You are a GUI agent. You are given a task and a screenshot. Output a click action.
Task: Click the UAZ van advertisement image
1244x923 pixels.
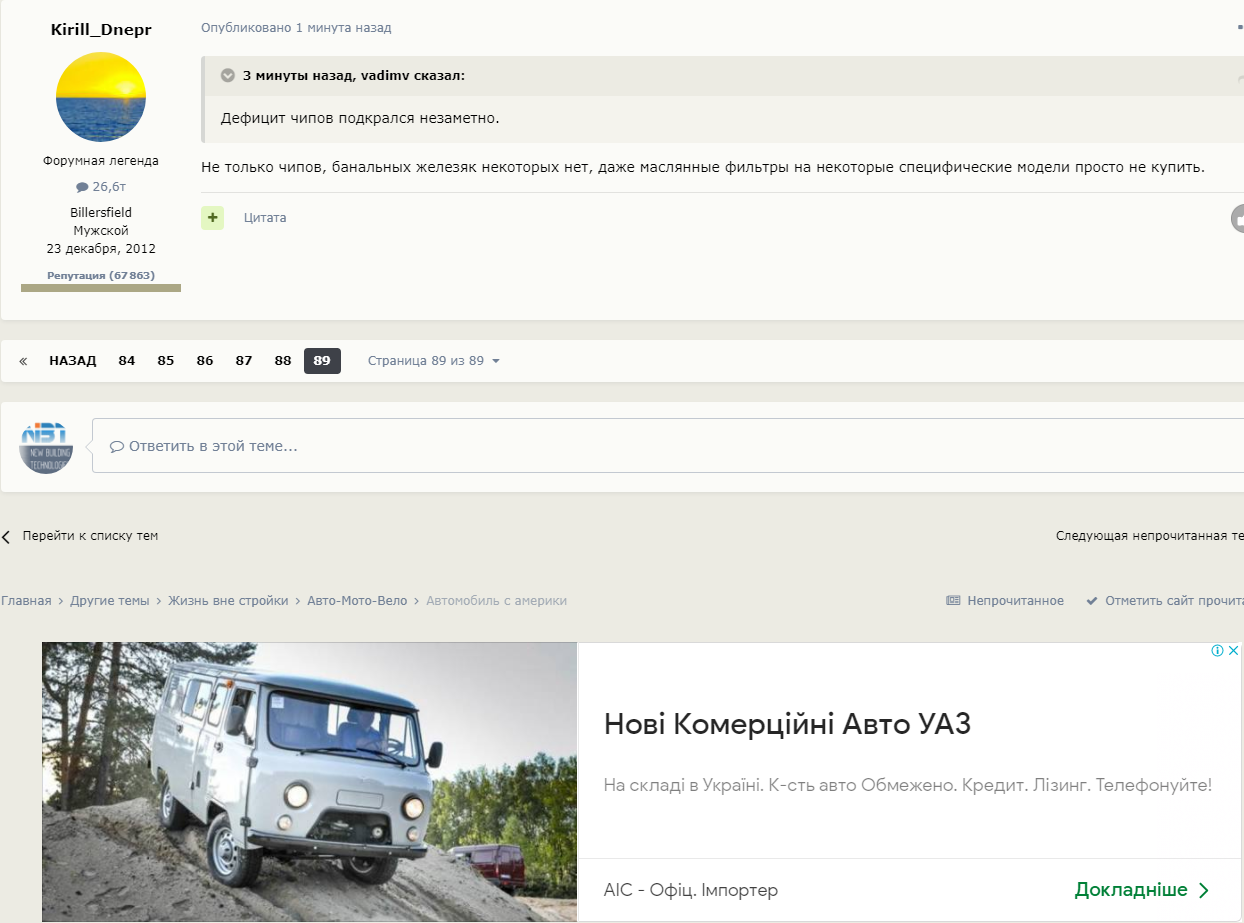[310, 782]
